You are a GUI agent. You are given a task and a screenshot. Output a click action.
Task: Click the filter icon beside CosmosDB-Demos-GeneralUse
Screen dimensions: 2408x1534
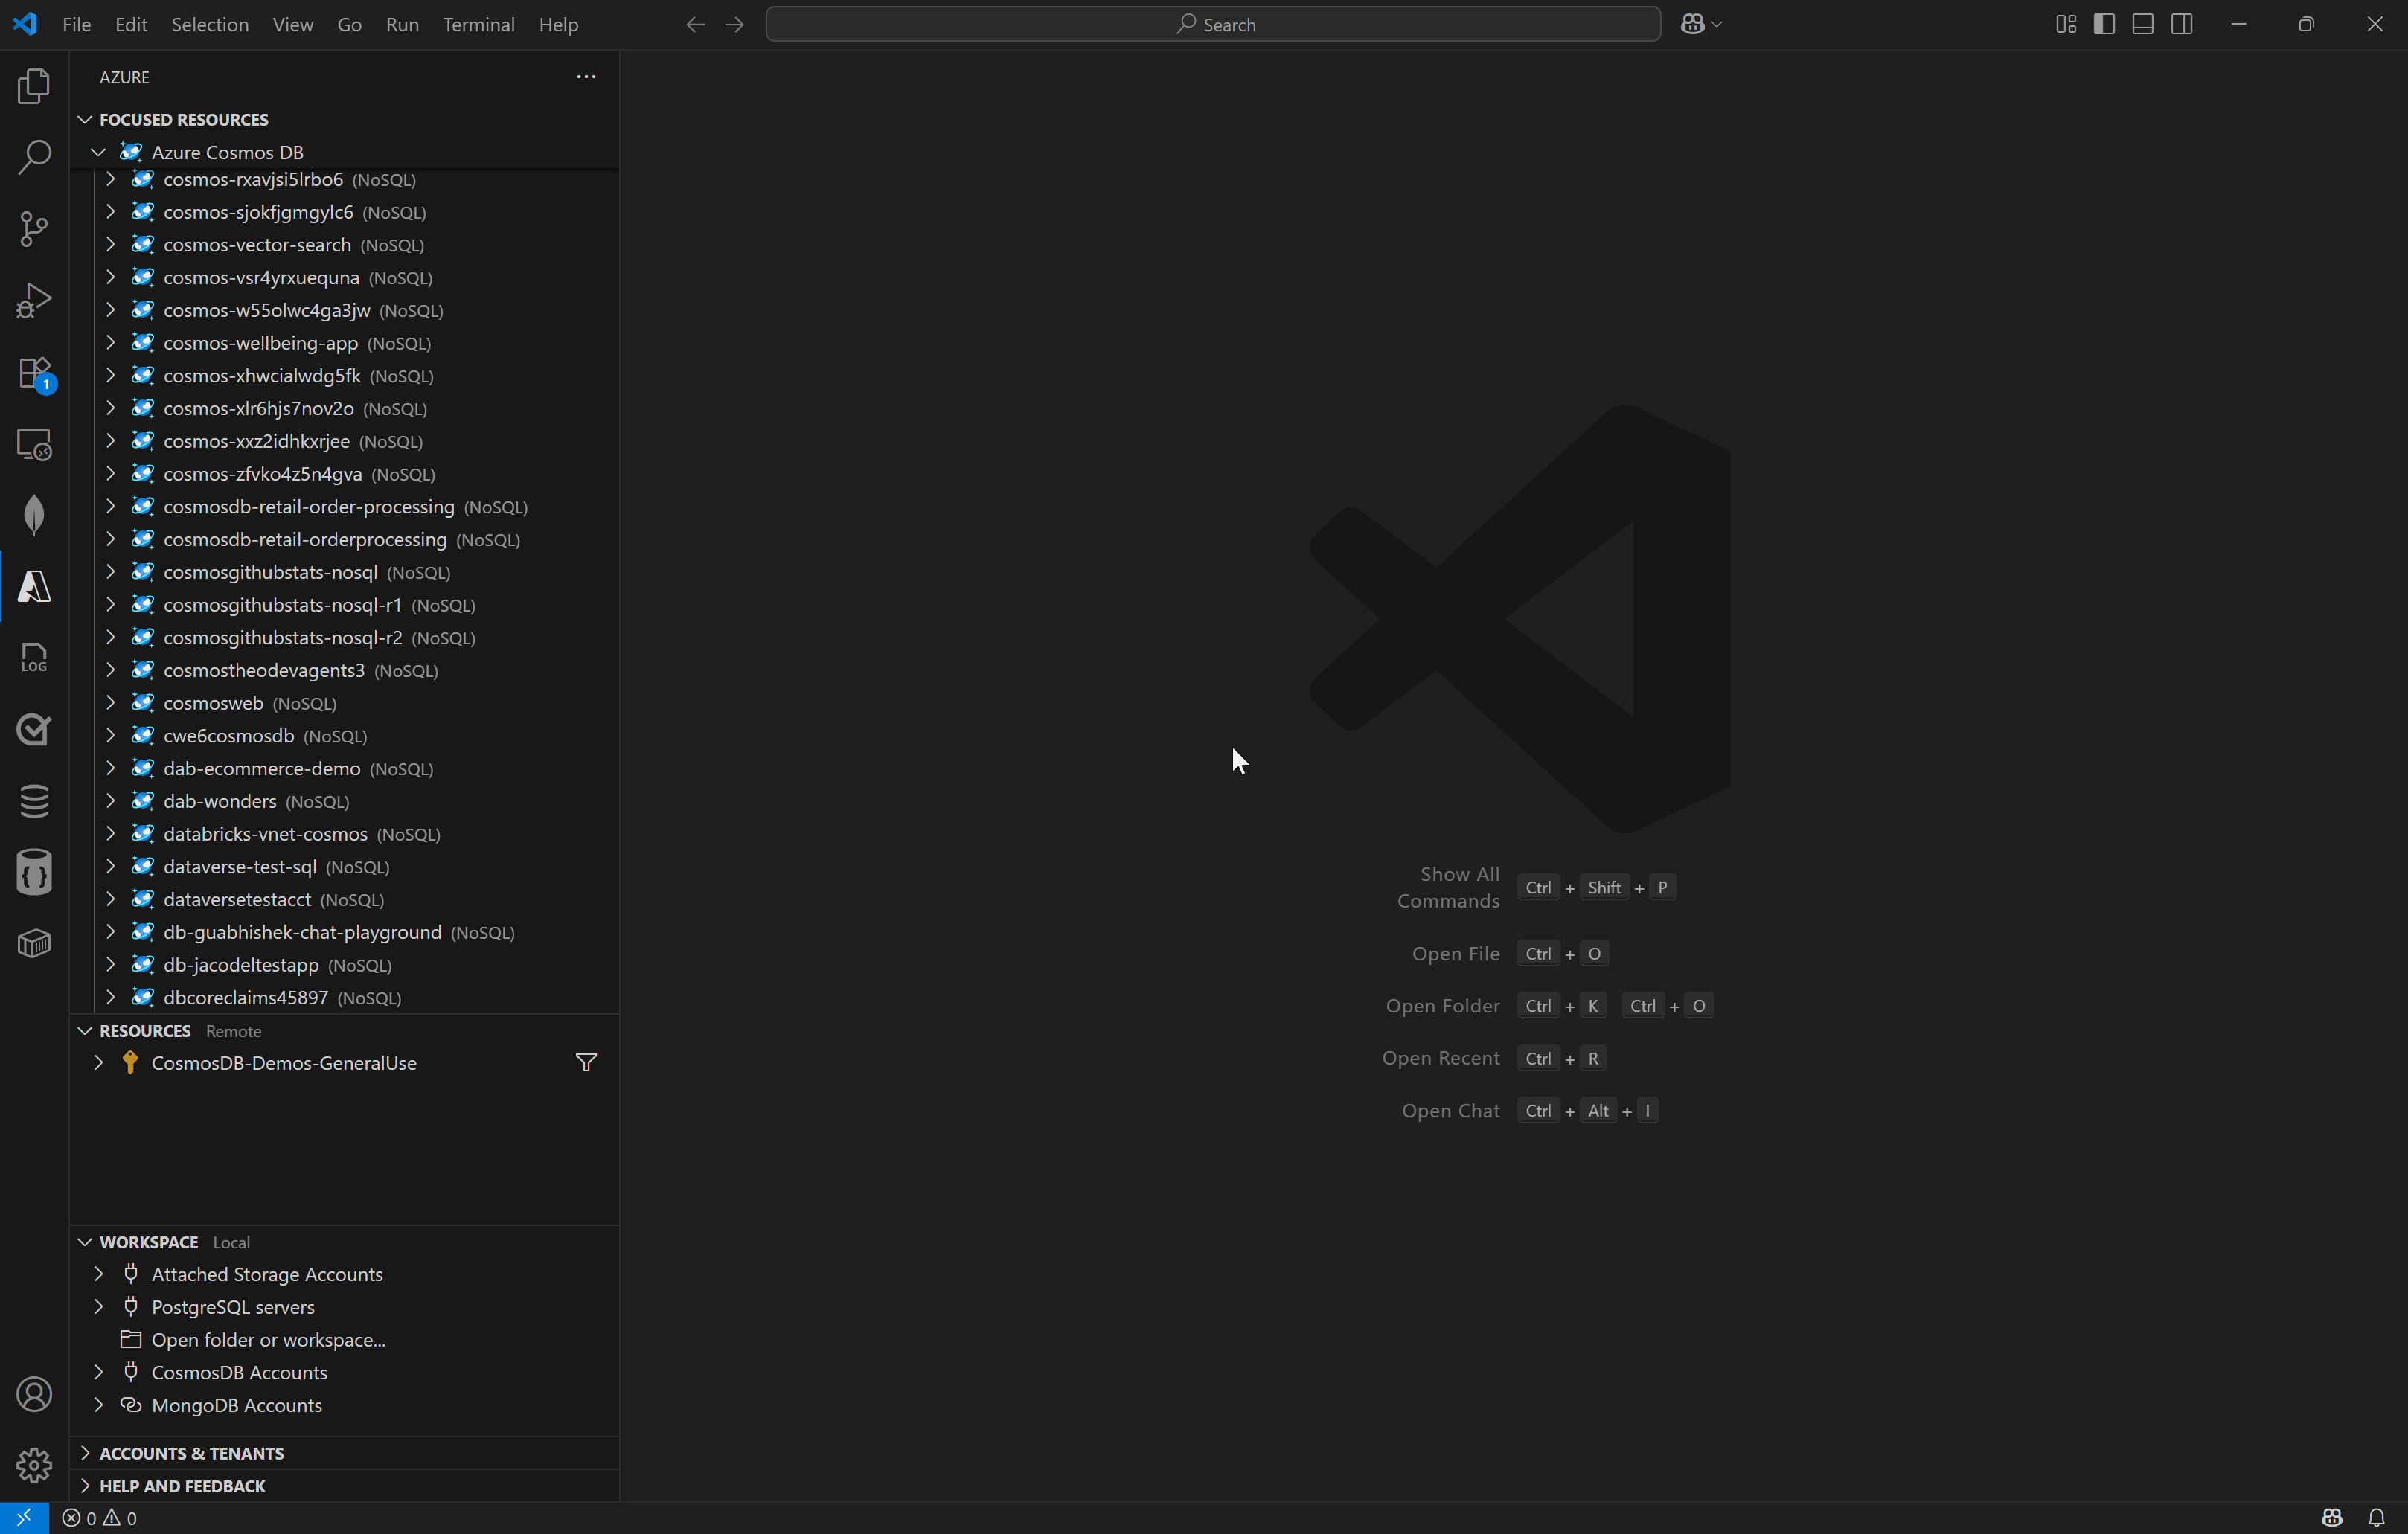click(x=587, y=1062)
